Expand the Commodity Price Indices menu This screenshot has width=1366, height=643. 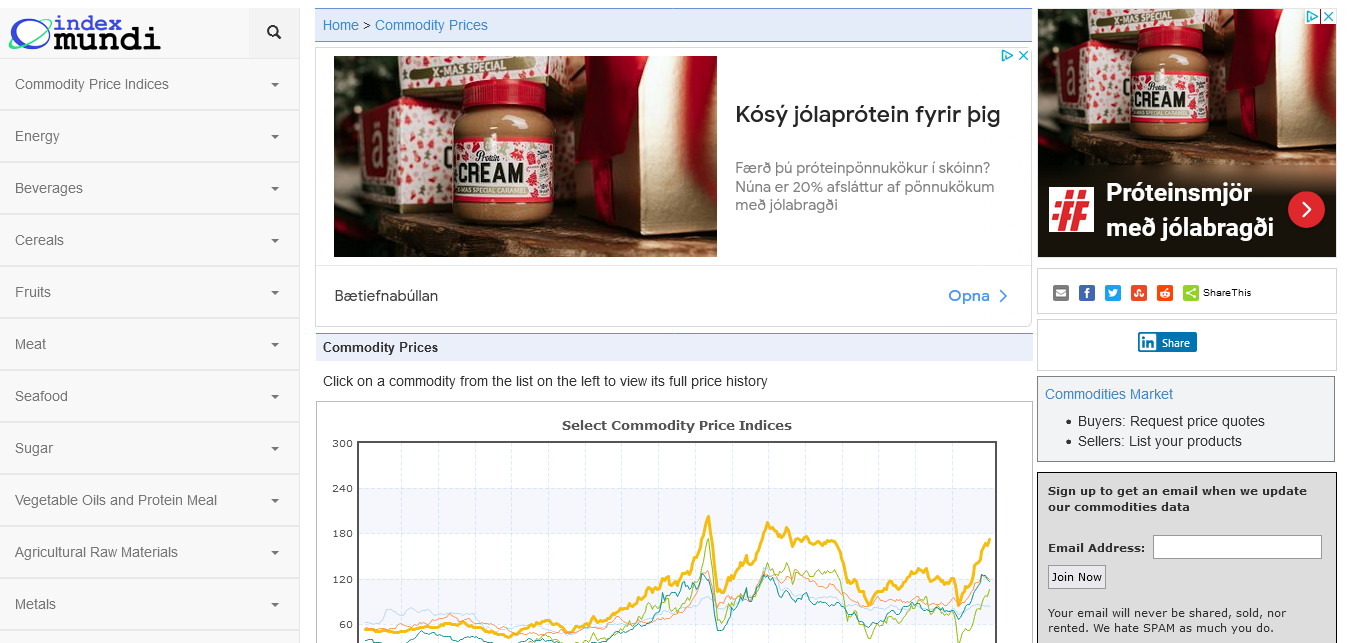pos(149,85)
